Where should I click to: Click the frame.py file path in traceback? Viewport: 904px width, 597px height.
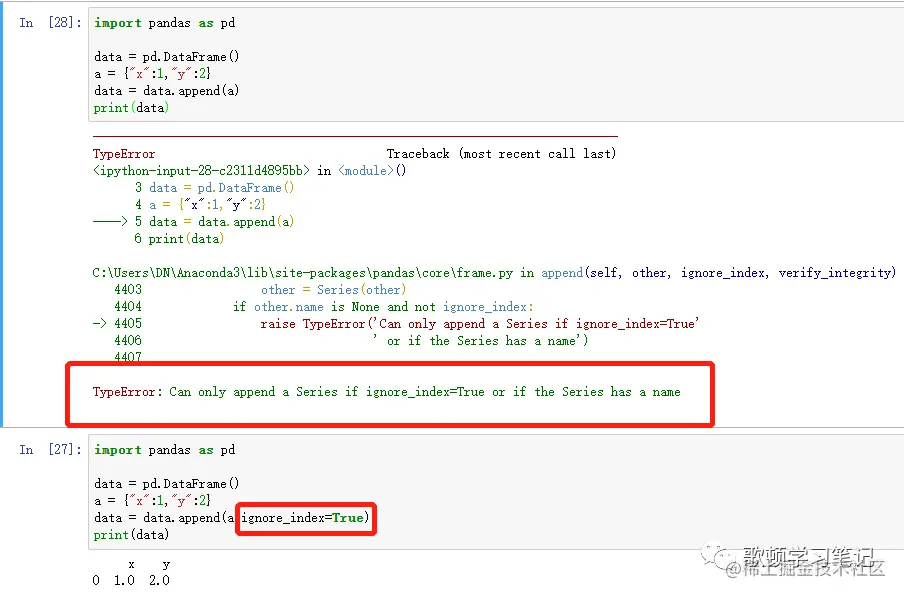[x=303, y=273]
